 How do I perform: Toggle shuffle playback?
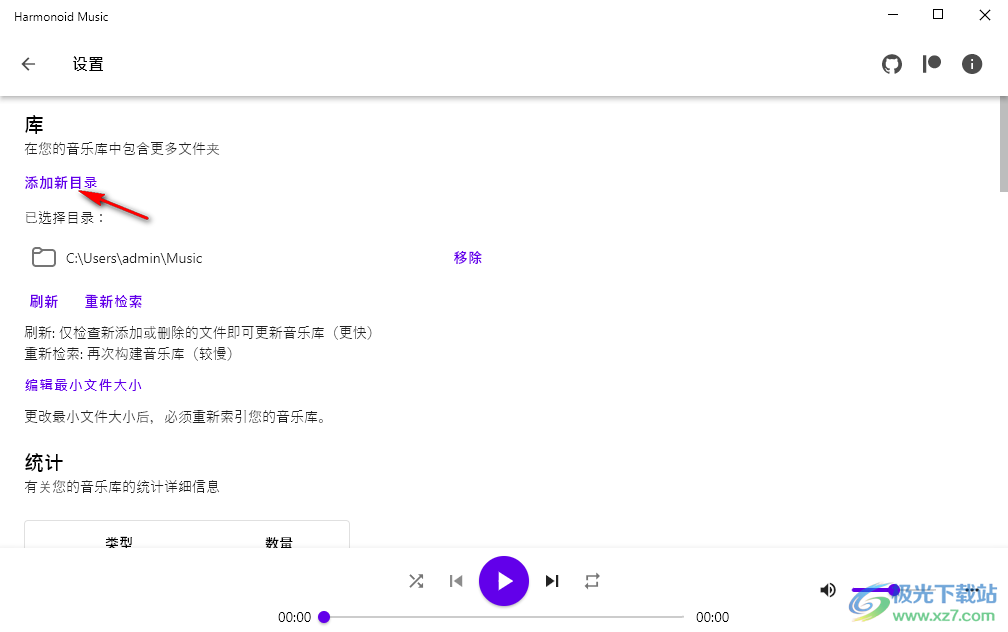point(416,581)
